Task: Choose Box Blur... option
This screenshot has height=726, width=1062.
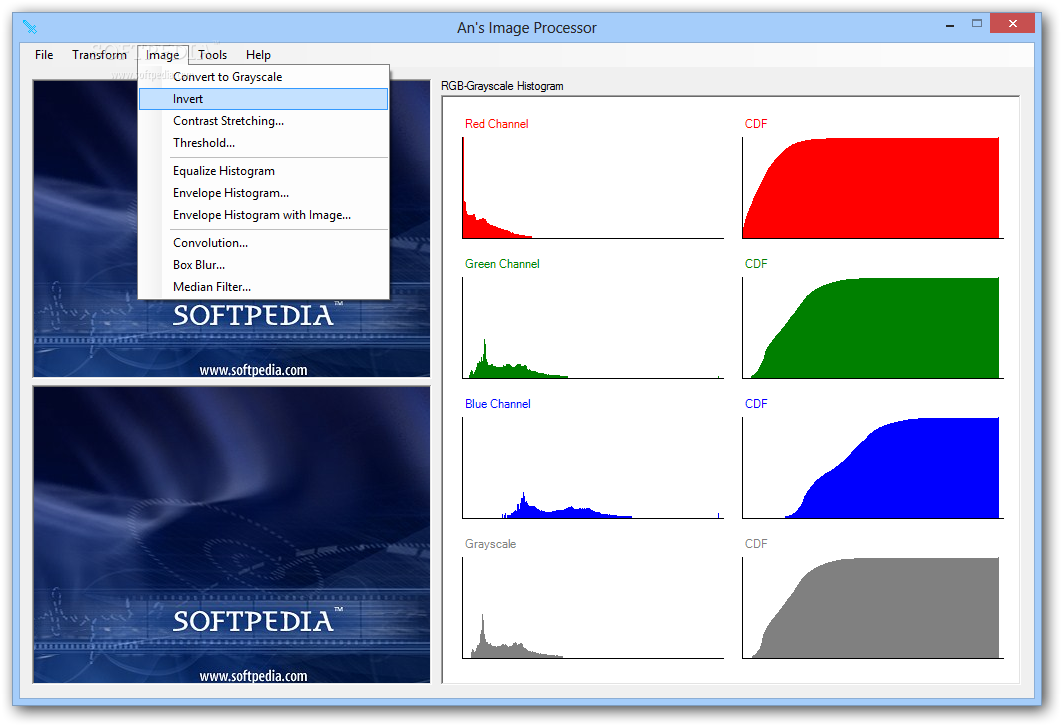Action: coord(263,265)
